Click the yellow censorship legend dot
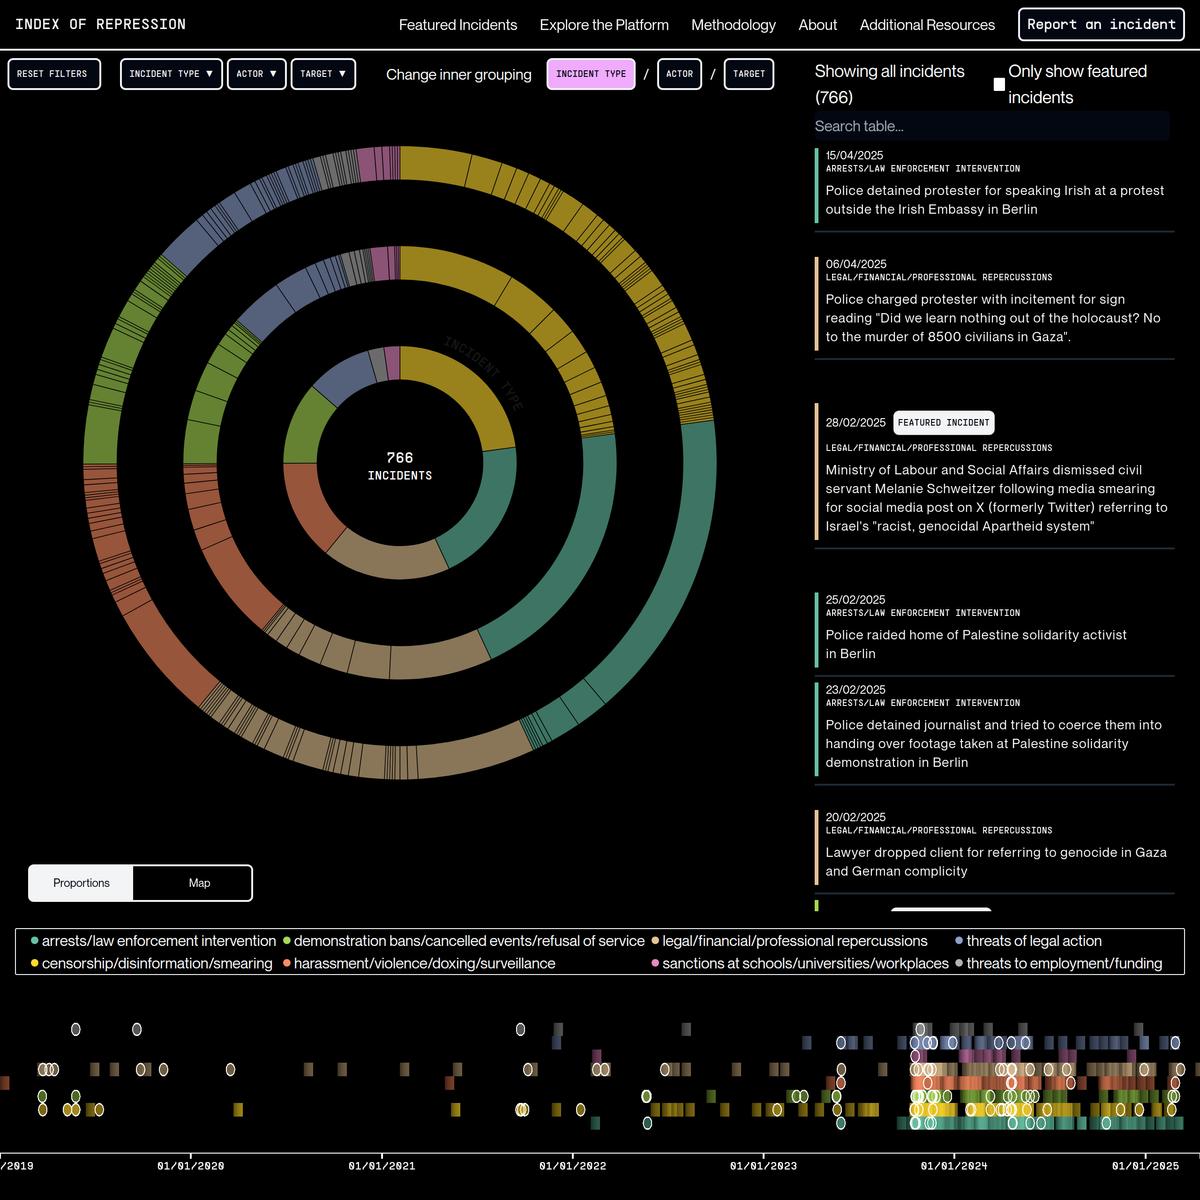The image size is (1200, 1200). pyautogui.click(x=35, y=964)
